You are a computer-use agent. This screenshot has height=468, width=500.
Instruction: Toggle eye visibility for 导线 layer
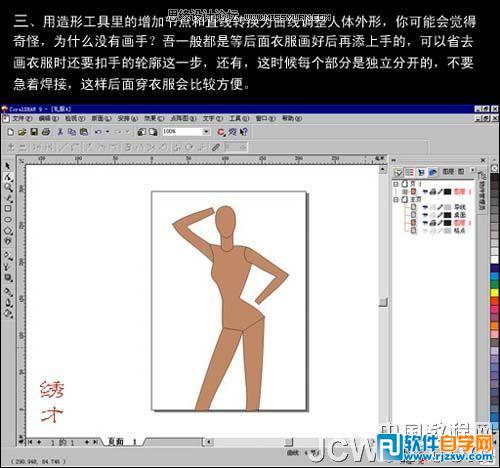click(425, 207)
